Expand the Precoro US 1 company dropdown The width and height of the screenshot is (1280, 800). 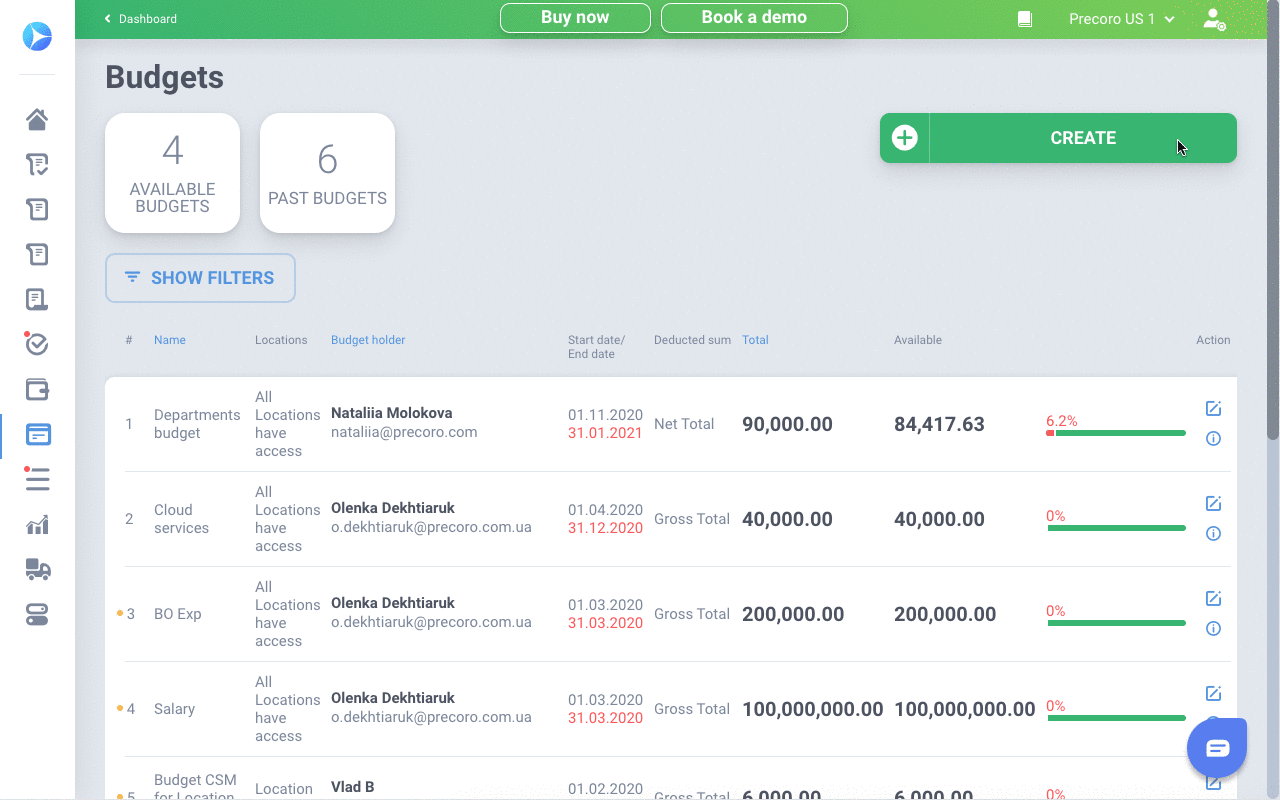tap(1121, 19)
